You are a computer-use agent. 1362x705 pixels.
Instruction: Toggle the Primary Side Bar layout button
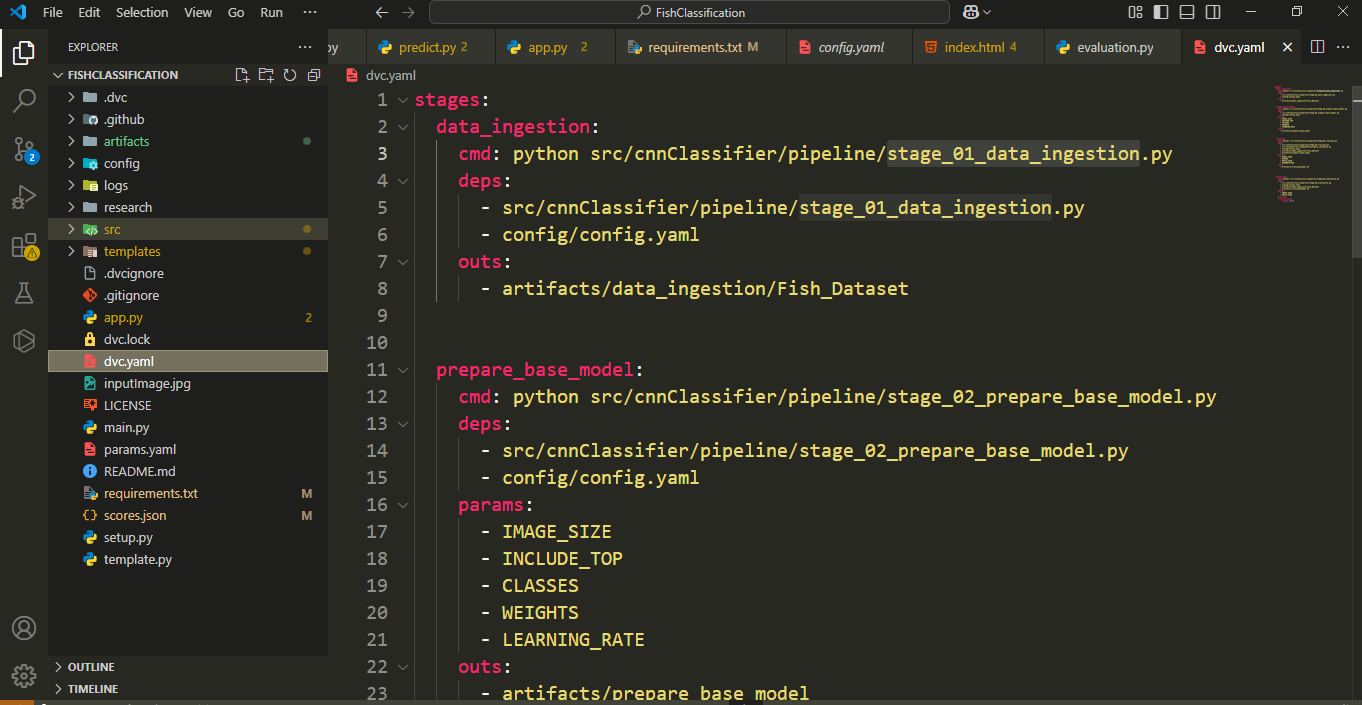coord(1161,12)
